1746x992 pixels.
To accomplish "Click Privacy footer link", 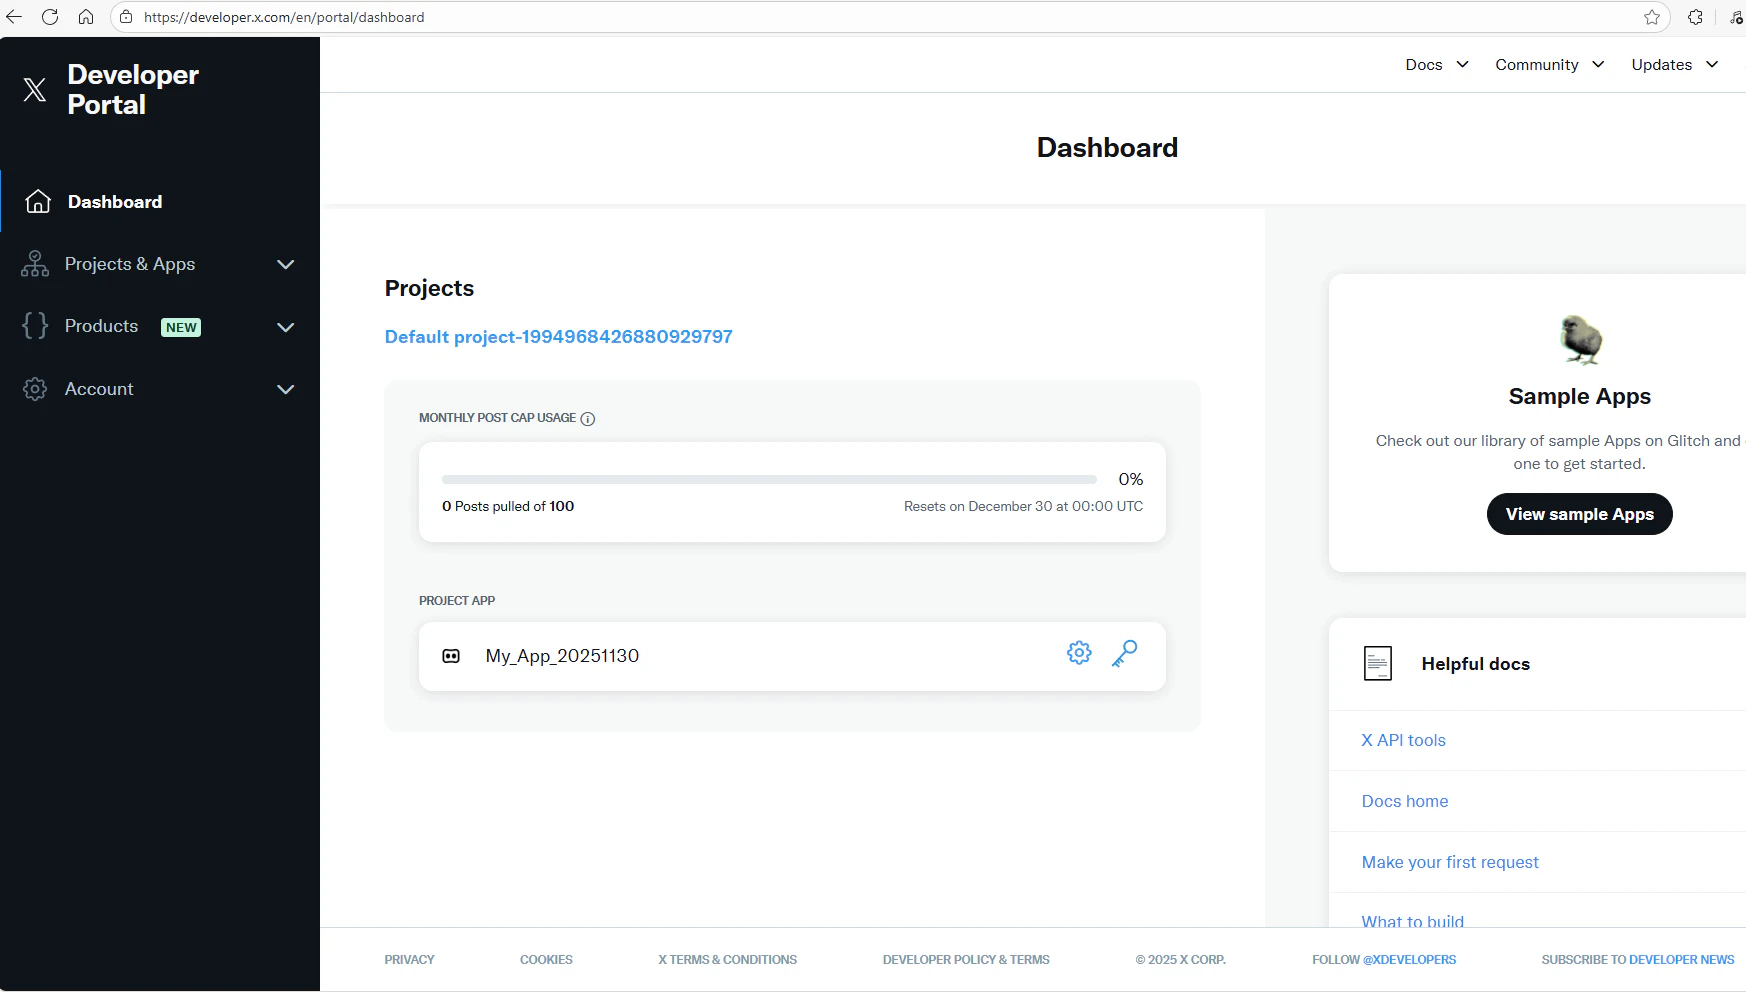I will click(x=409, y=960).
